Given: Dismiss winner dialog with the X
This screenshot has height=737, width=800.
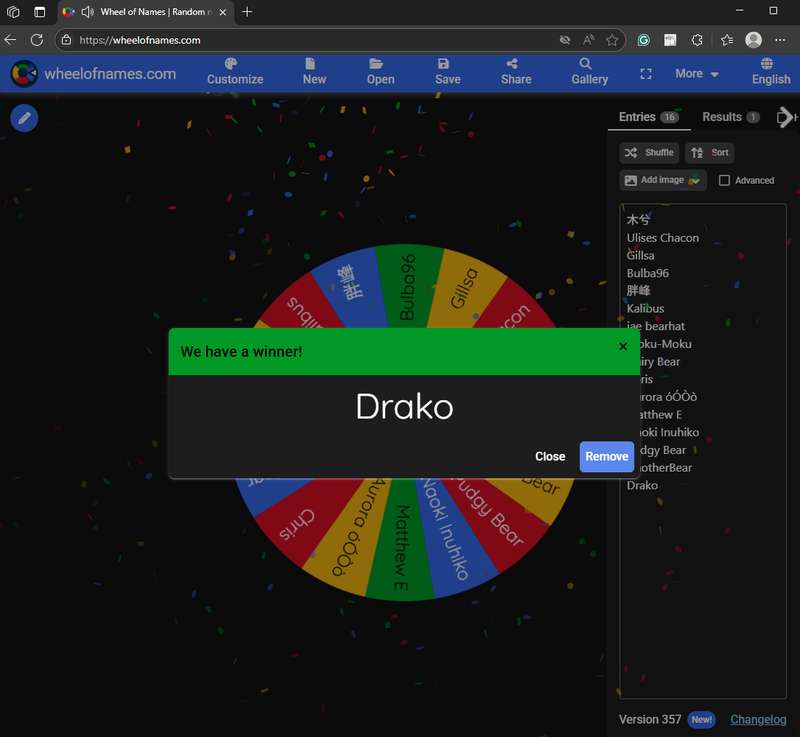Looking at the screenshot, I should 623,347.
